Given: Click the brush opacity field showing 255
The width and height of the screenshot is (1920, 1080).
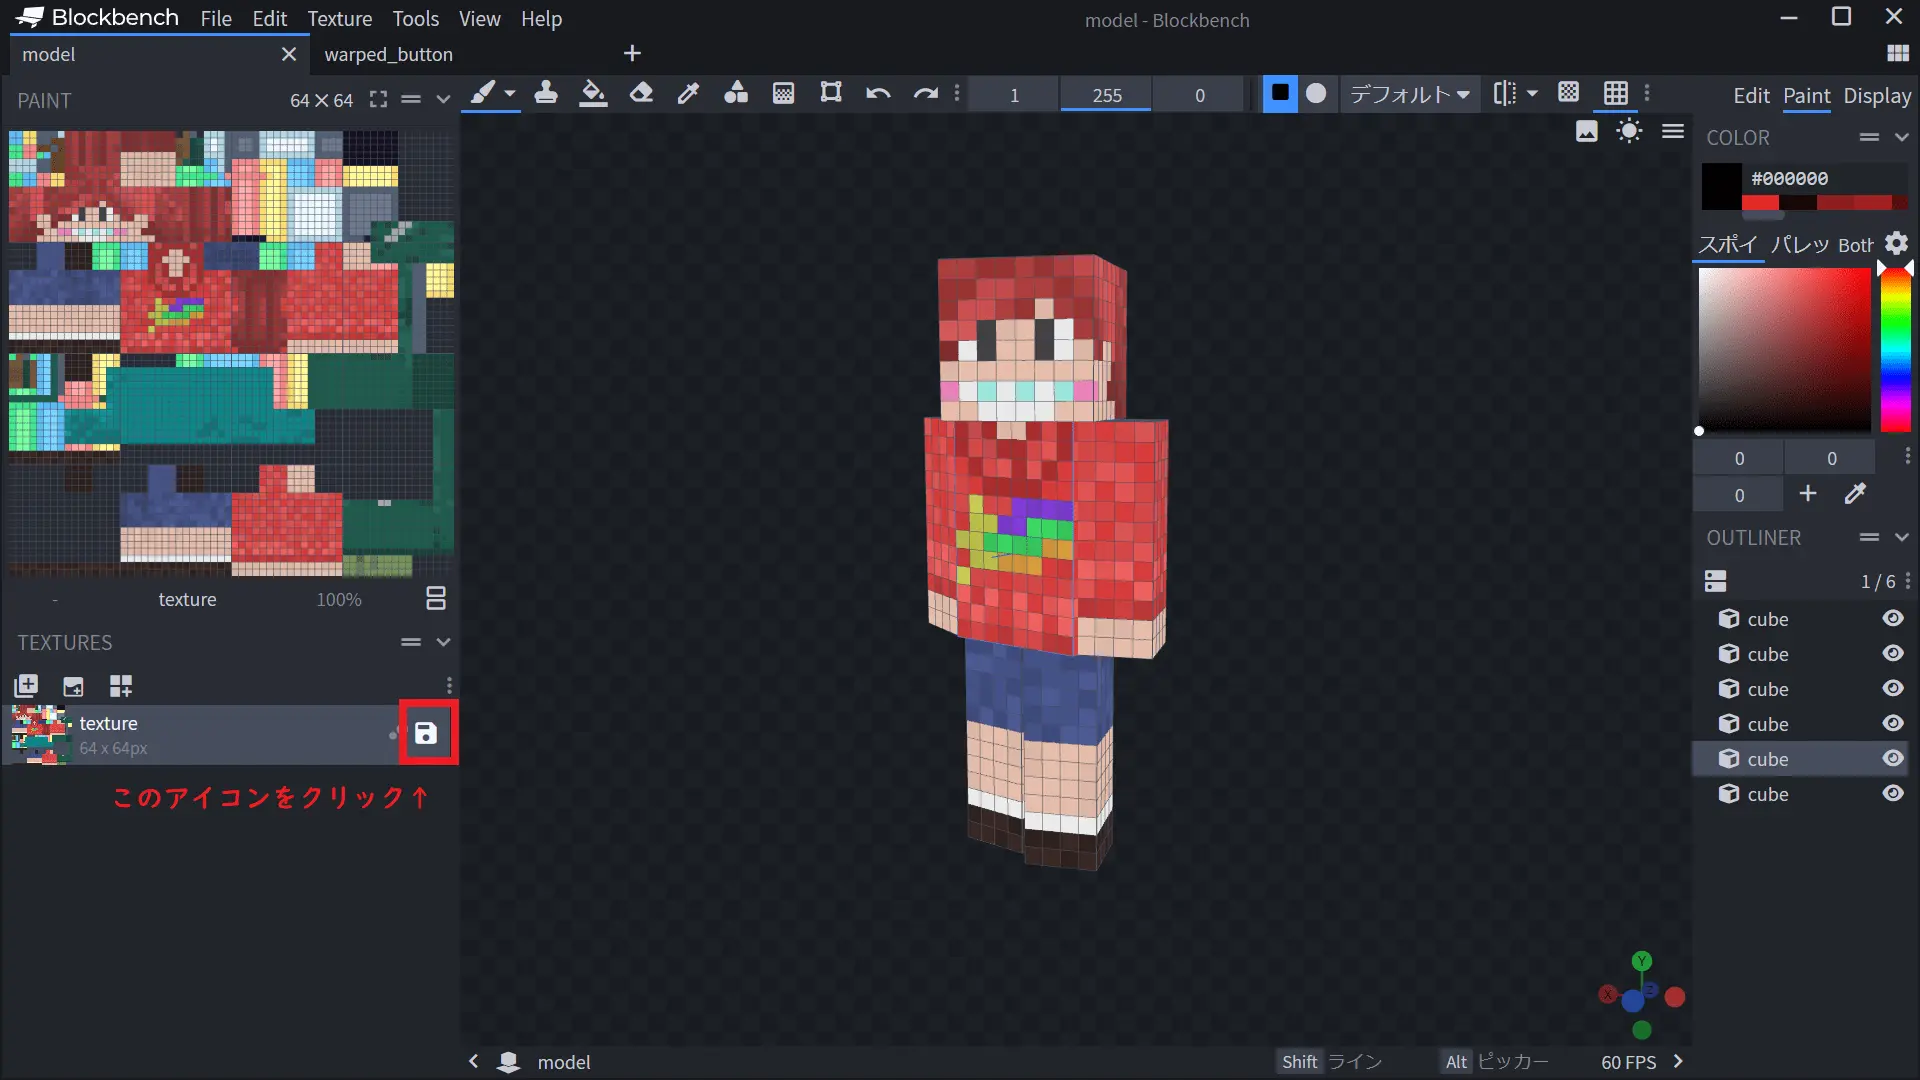Looking at the screenshot, I should click(x=1106, y=96).
